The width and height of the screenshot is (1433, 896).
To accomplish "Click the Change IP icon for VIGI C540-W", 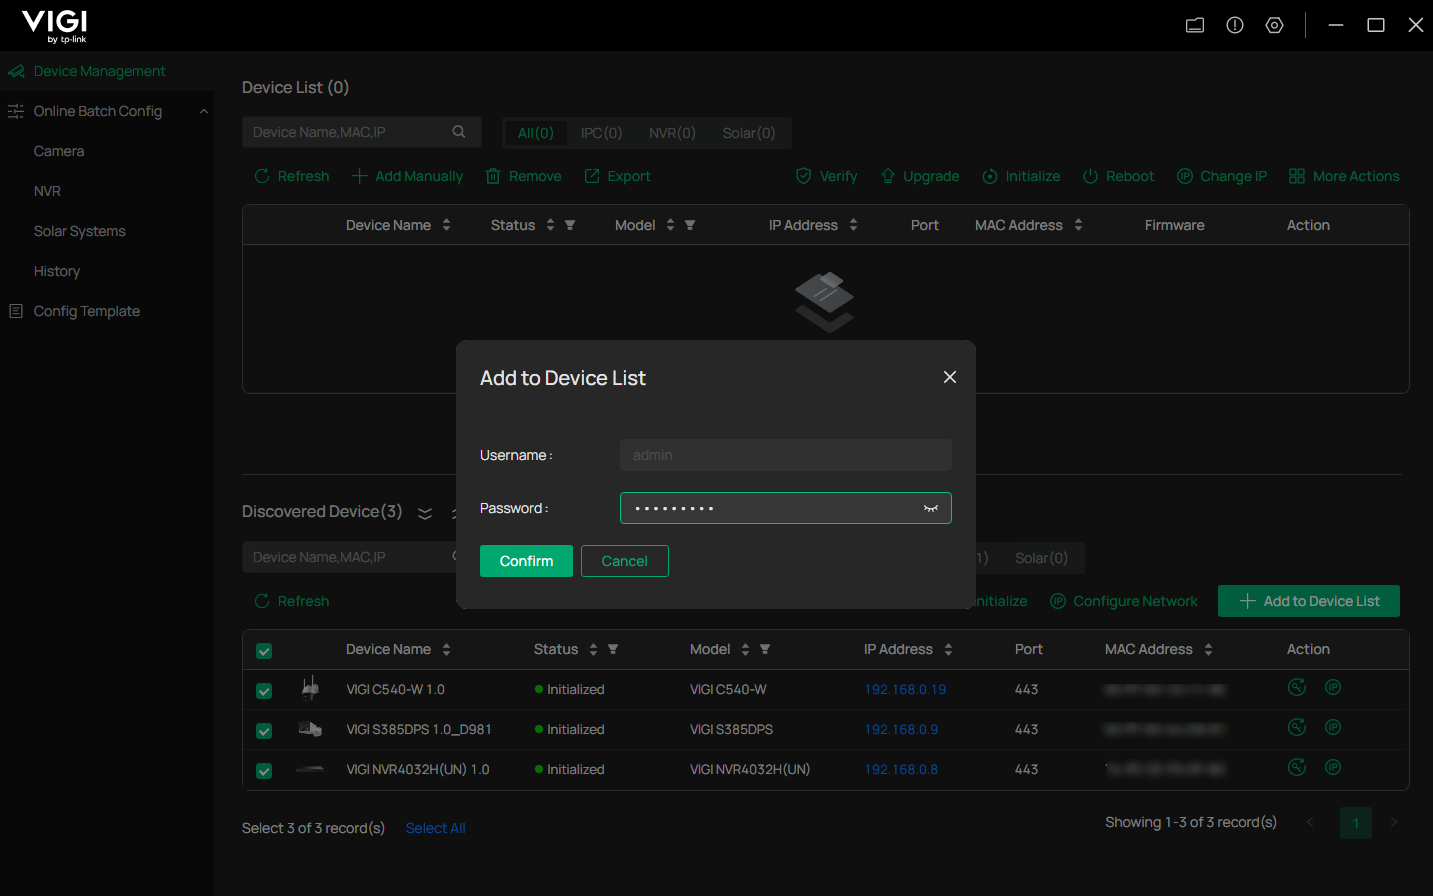I will click(x=1333, y=687).
